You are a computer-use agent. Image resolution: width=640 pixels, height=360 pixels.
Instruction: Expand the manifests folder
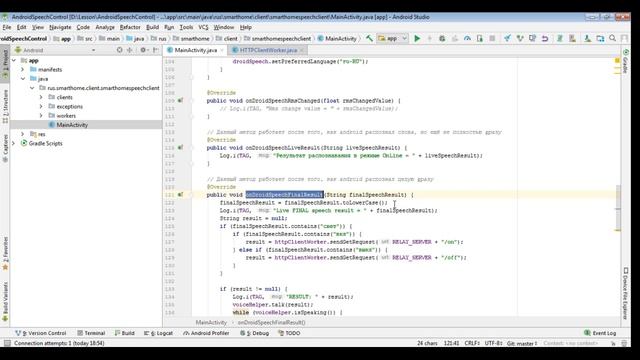(23, 69)
